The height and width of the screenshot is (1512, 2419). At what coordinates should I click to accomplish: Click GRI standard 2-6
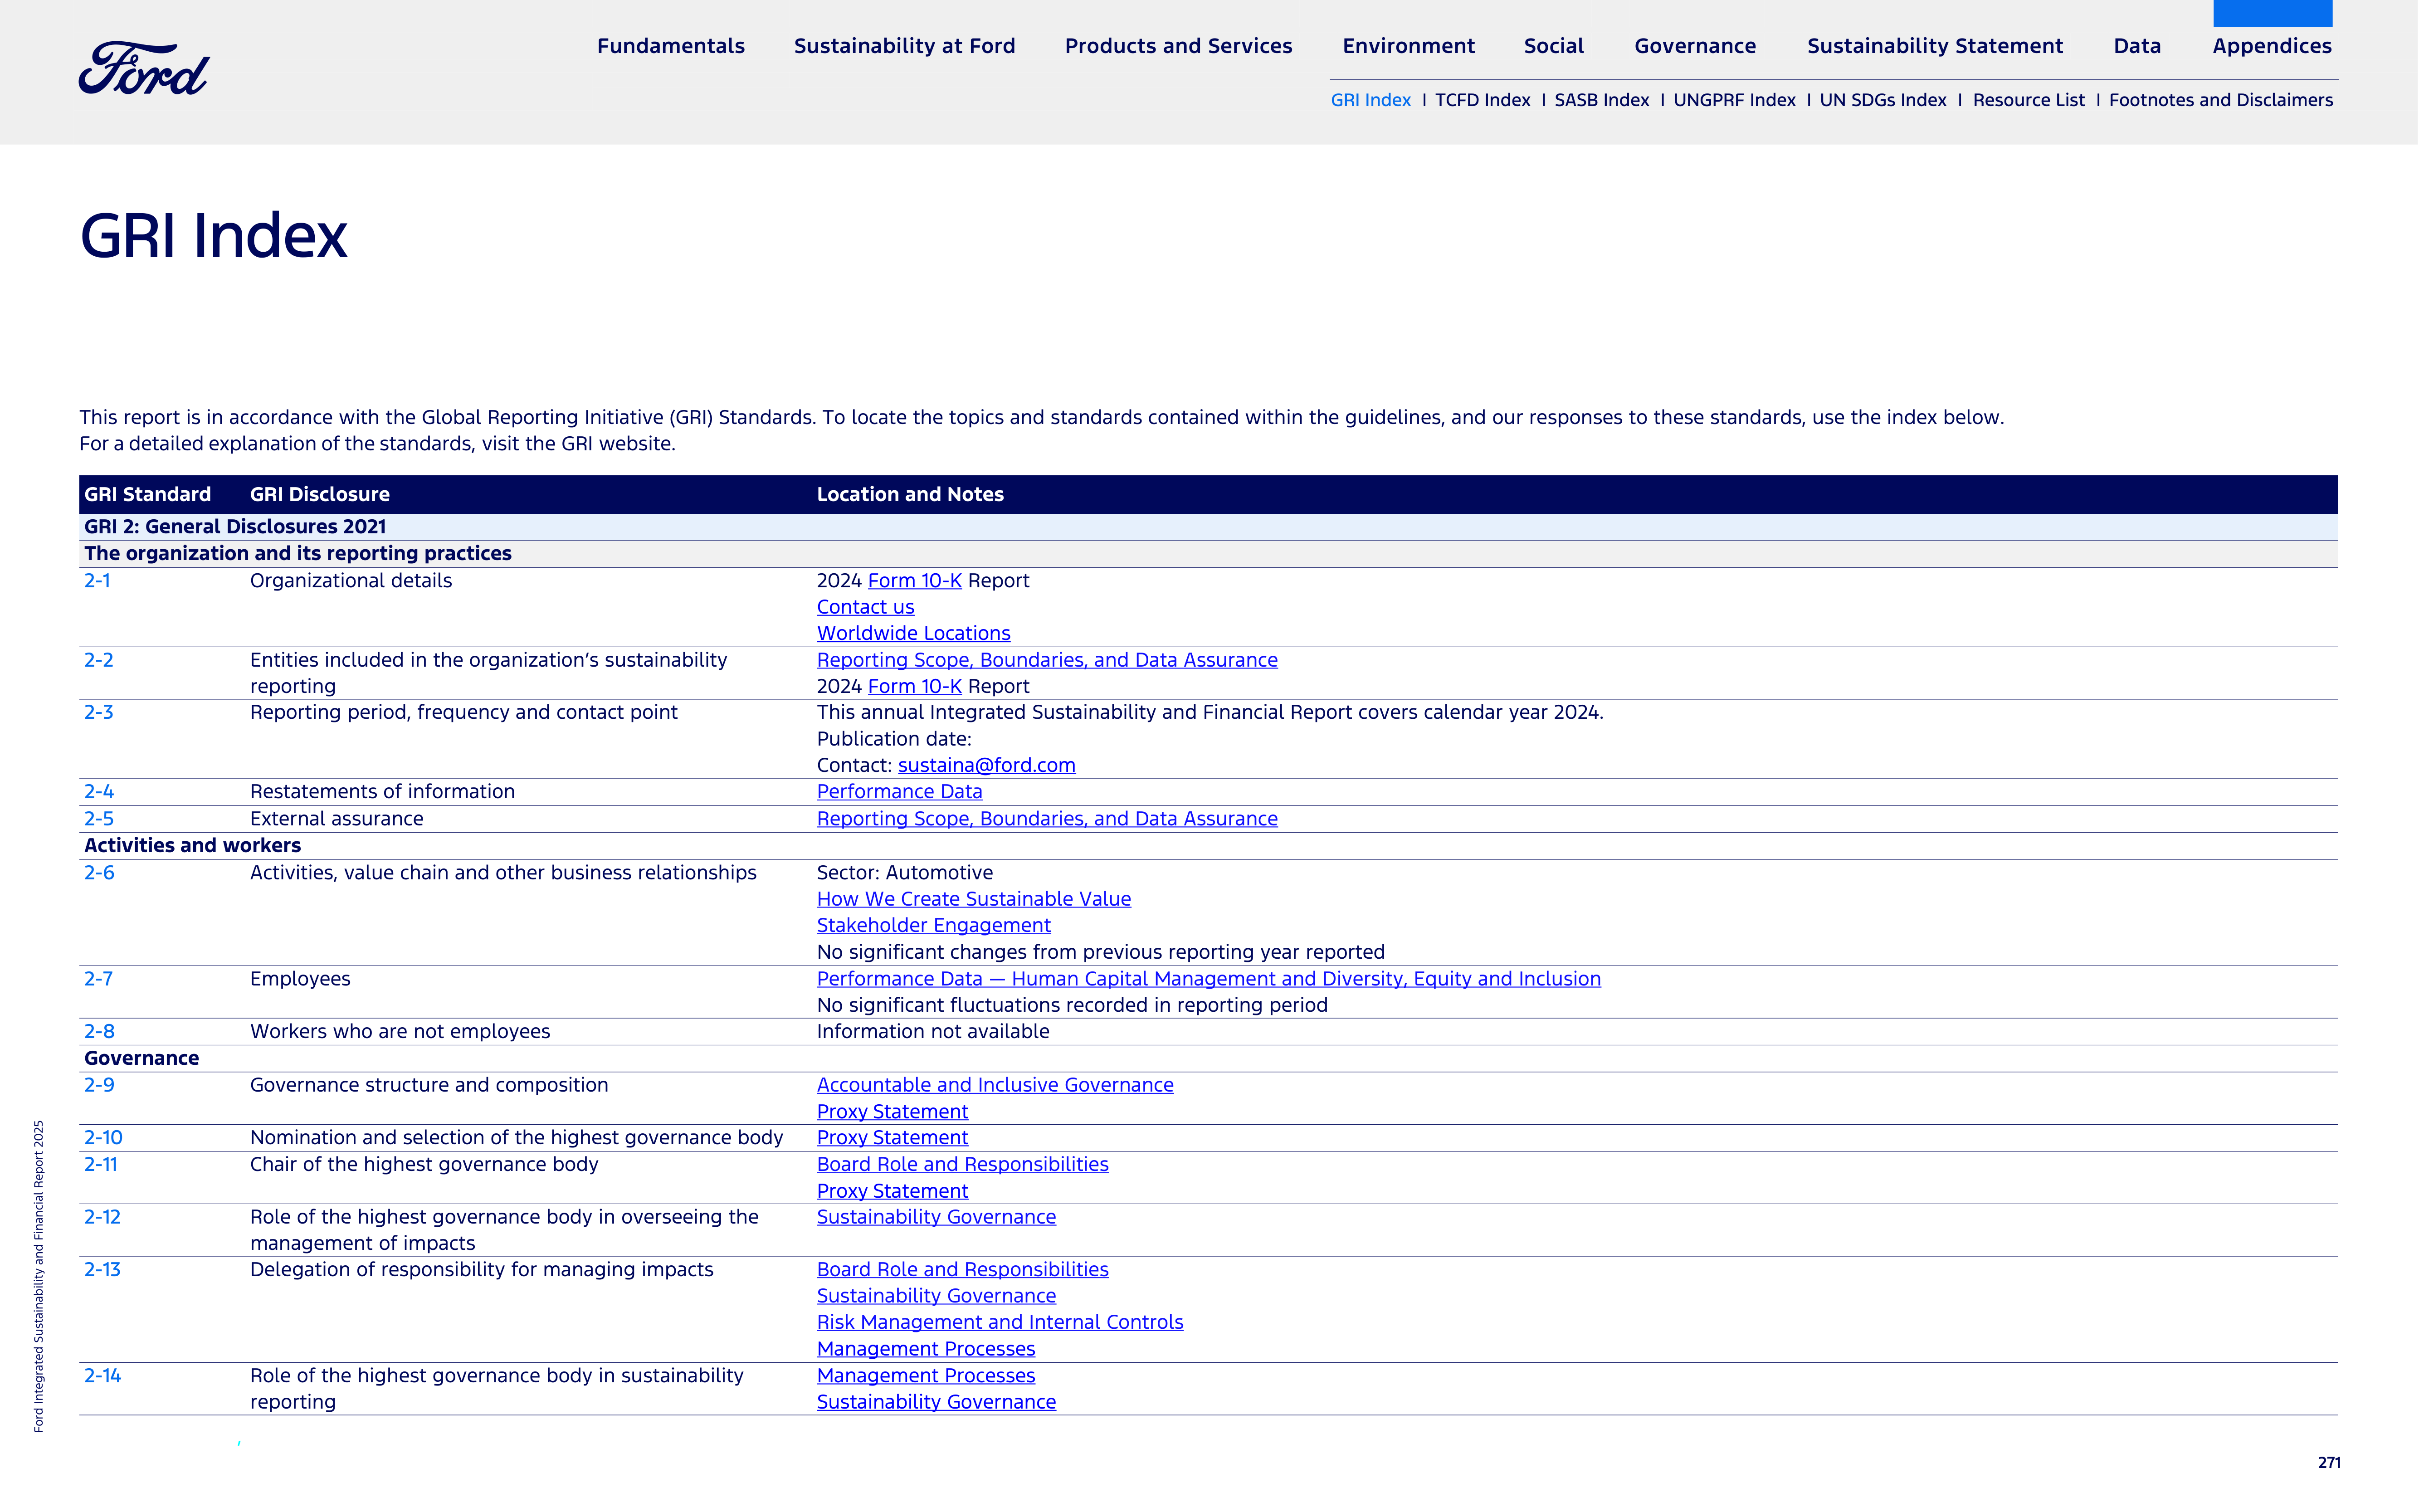(99, 873)
